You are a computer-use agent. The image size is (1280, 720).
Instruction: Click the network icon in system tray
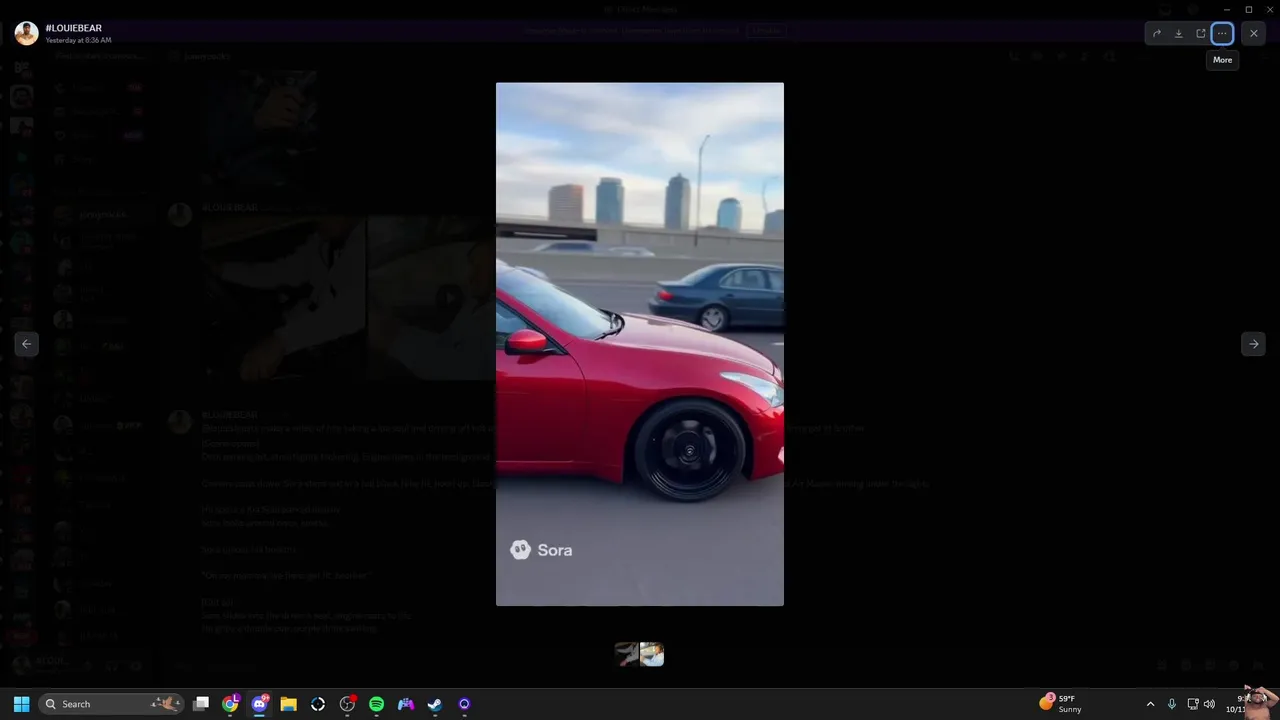point(1192,704)
